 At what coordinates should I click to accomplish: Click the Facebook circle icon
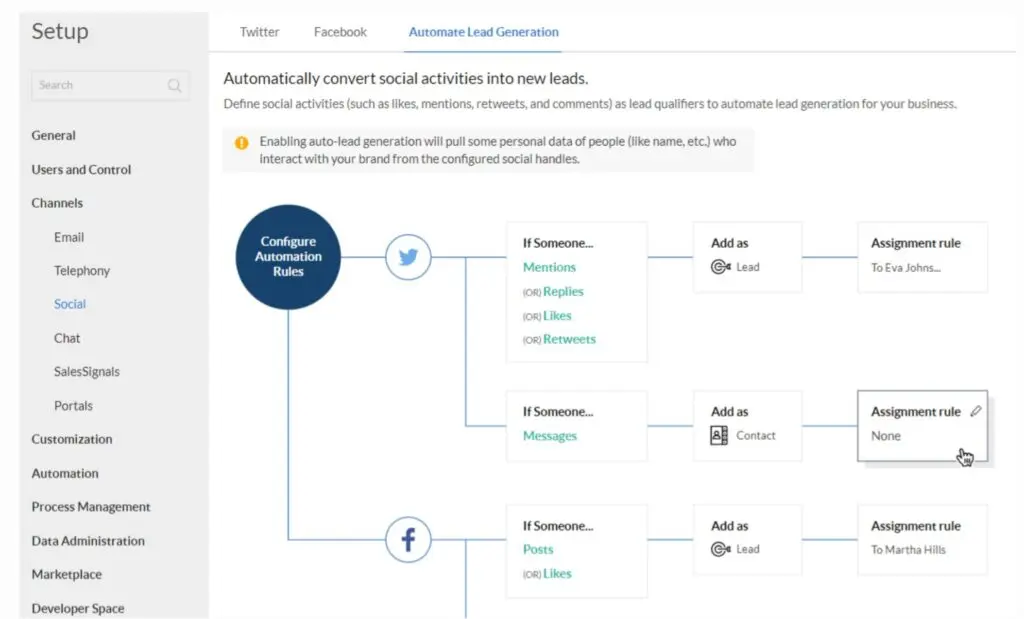408,541
